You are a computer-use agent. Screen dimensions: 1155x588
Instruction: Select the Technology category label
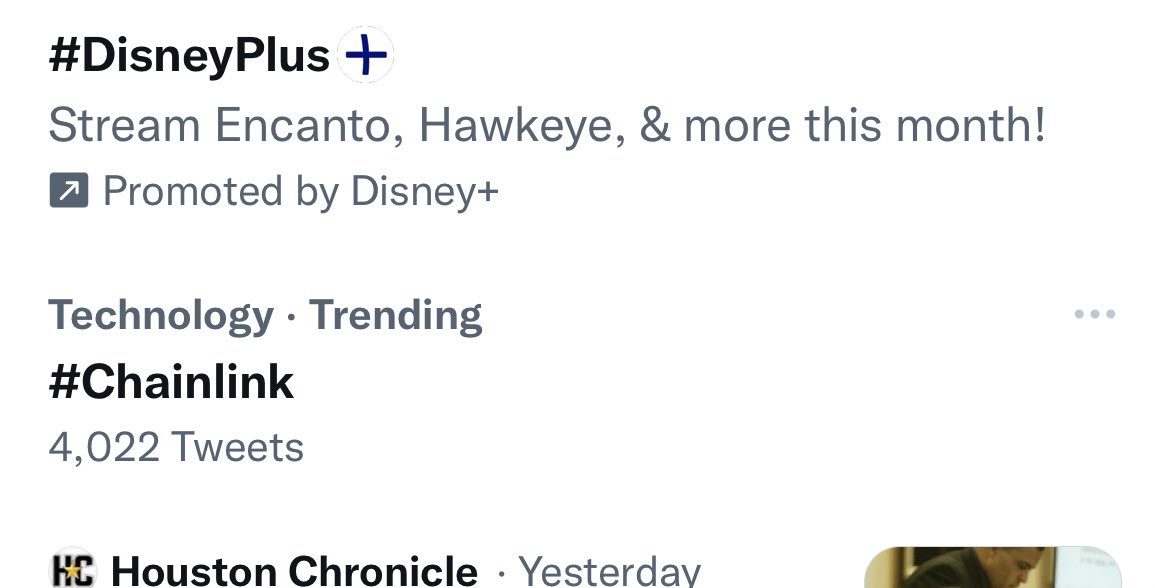pyautogui.click(x=161, y=316)
